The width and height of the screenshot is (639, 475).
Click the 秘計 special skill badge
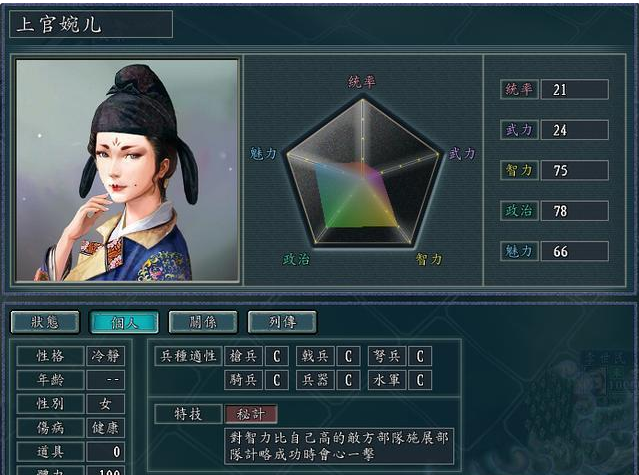click(x=251, y=414)
